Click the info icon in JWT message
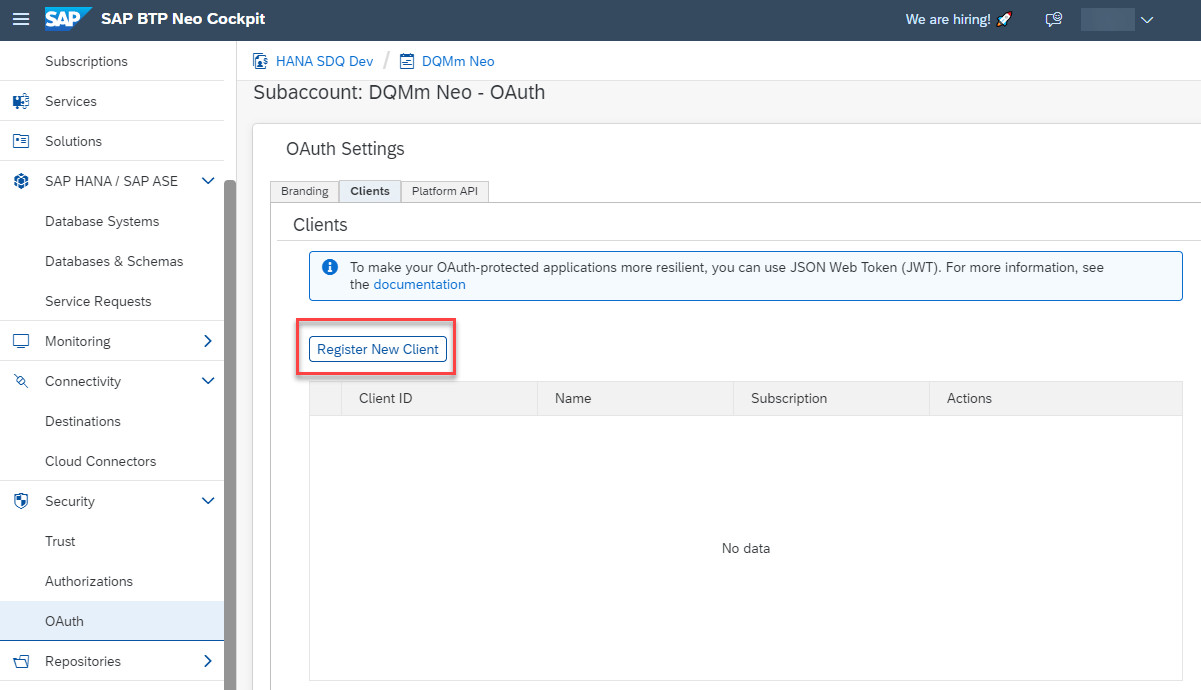The height and width of the screenshot is (690, 1201). pos(330,268)
